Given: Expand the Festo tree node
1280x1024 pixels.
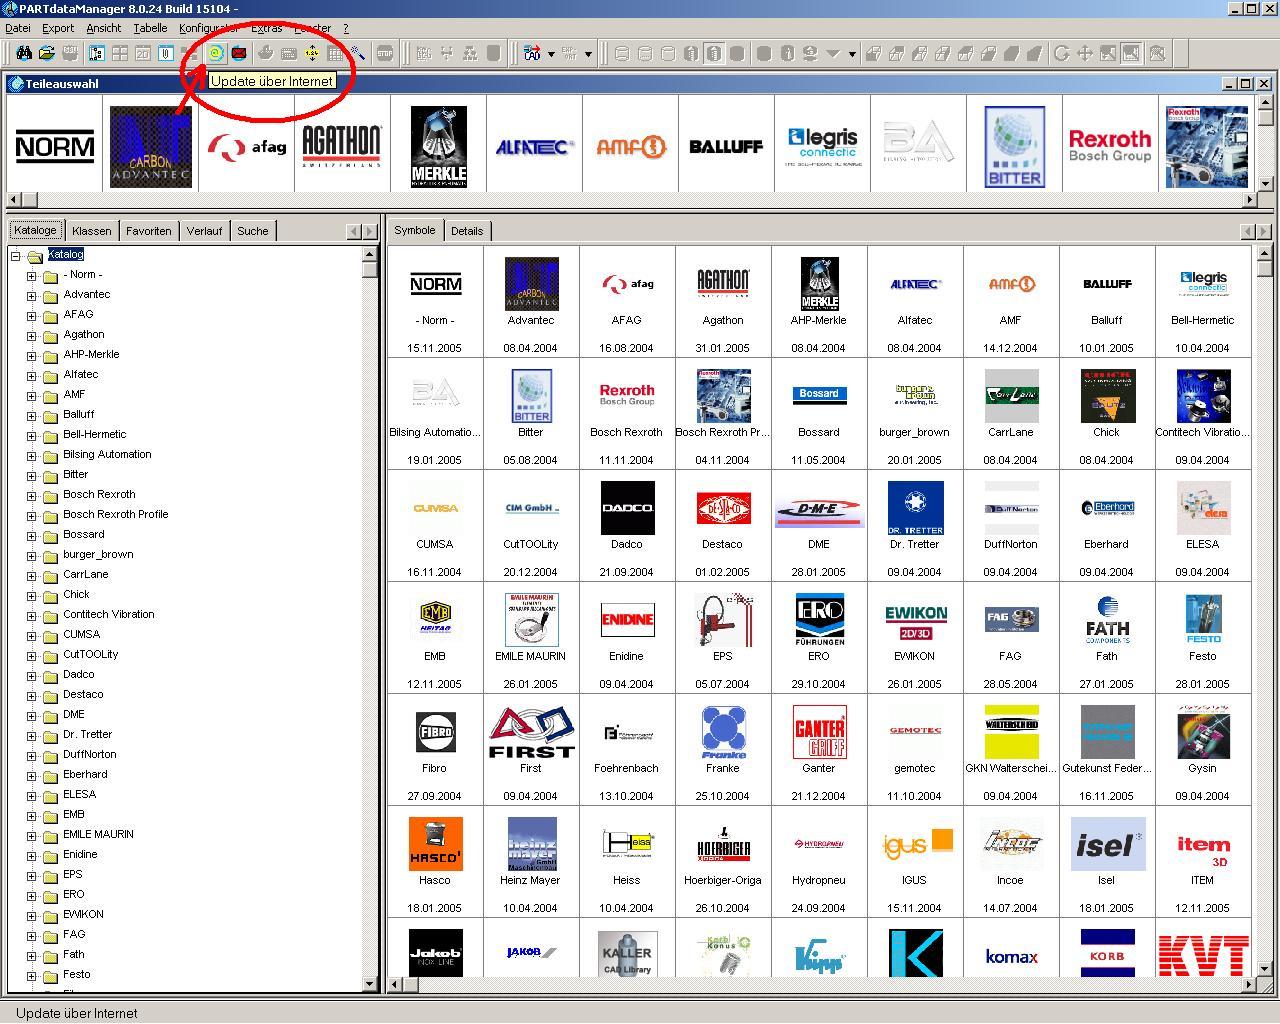Looking at the screenshot, I should 31,976.
